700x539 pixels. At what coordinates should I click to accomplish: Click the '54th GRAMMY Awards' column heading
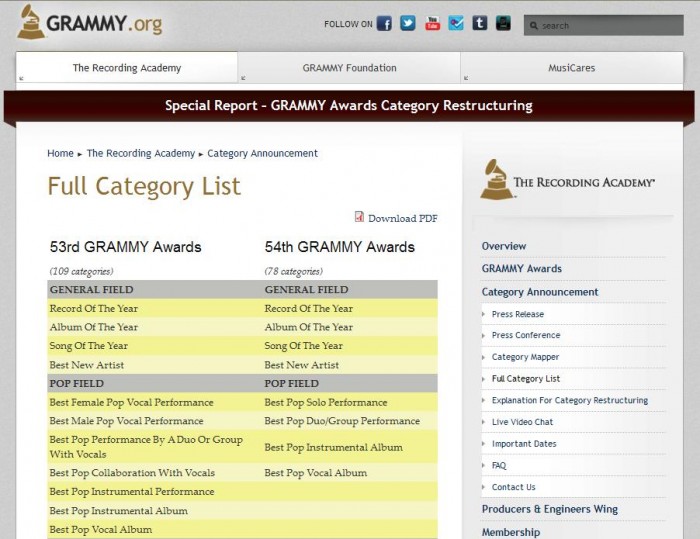(x=340, y=247)
